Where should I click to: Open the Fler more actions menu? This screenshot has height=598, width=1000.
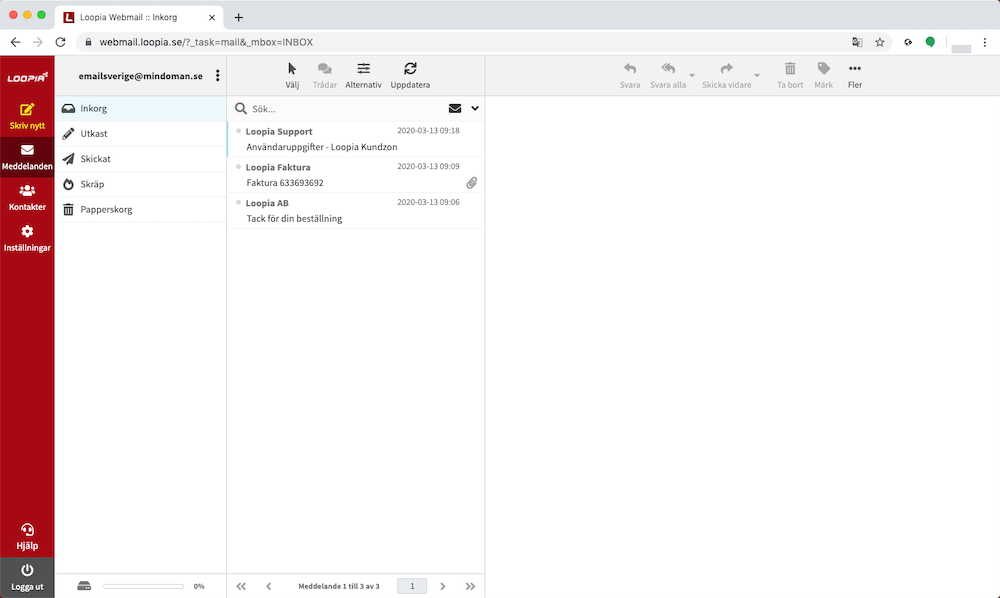pyautogui.click(x=855, y=75)
